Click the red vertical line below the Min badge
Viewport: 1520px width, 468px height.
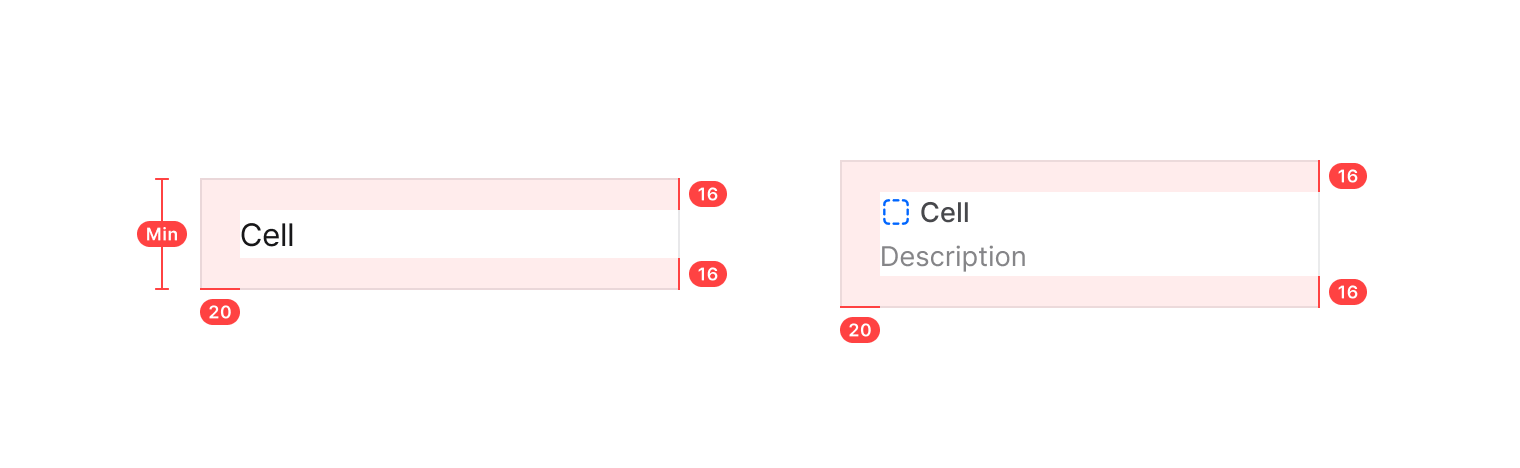pyautogui.click(x=162, y=268)
